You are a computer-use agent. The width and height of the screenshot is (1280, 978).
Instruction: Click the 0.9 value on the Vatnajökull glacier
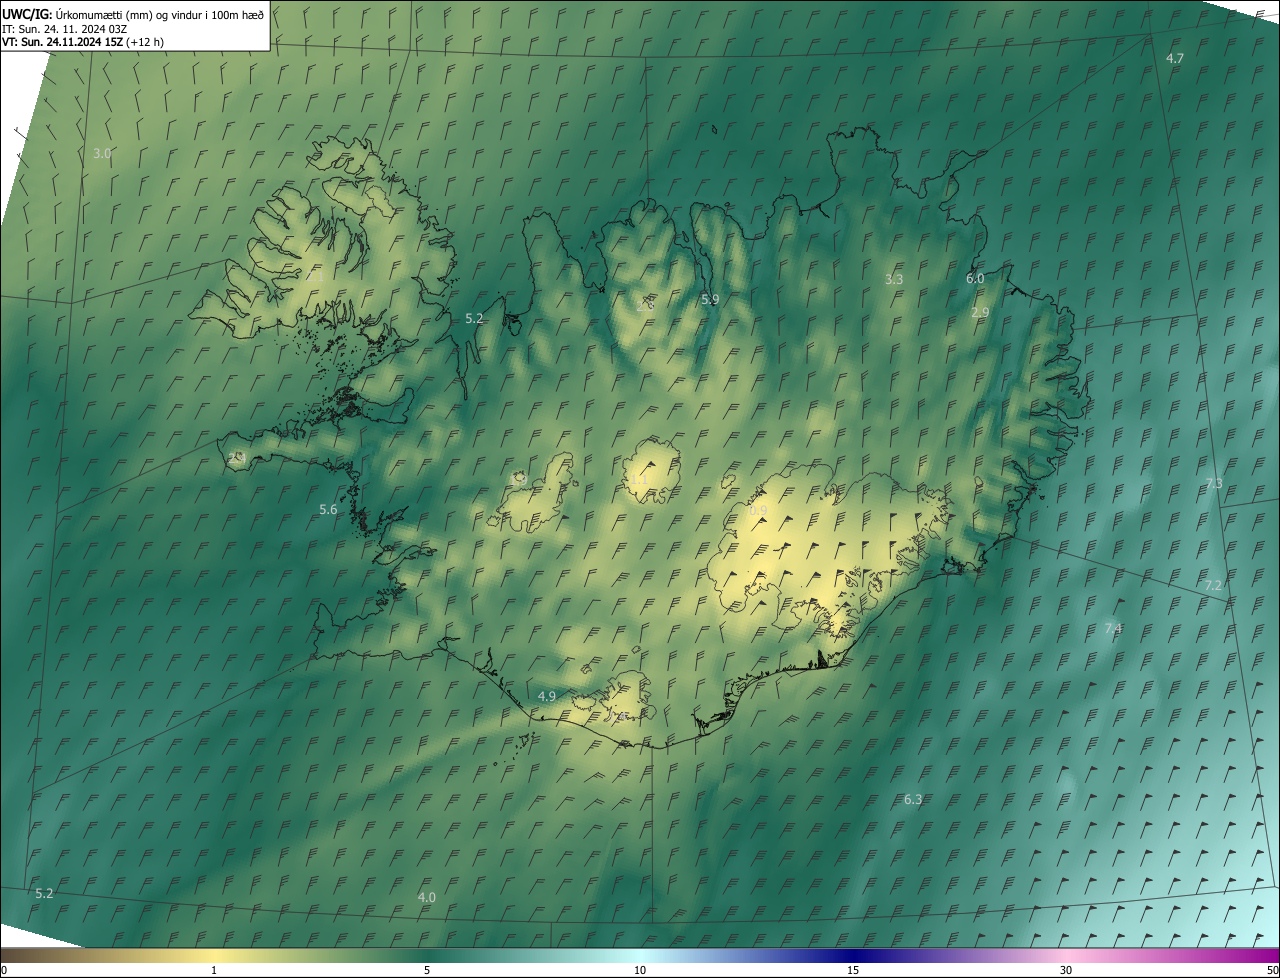coord(758,510)
